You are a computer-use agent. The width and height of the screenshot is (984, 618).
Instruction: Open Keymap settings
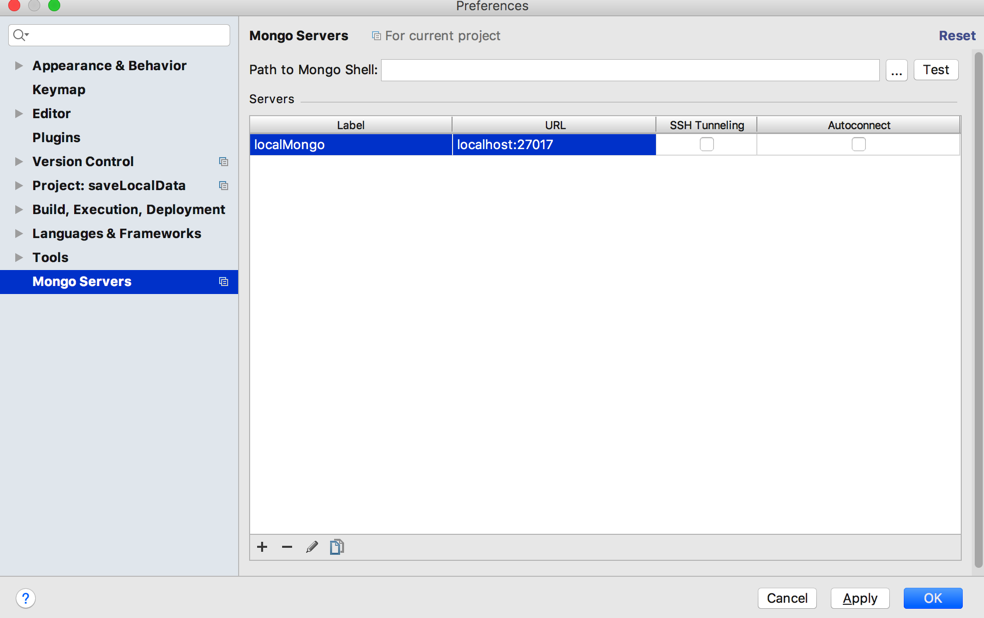(59, 90)
